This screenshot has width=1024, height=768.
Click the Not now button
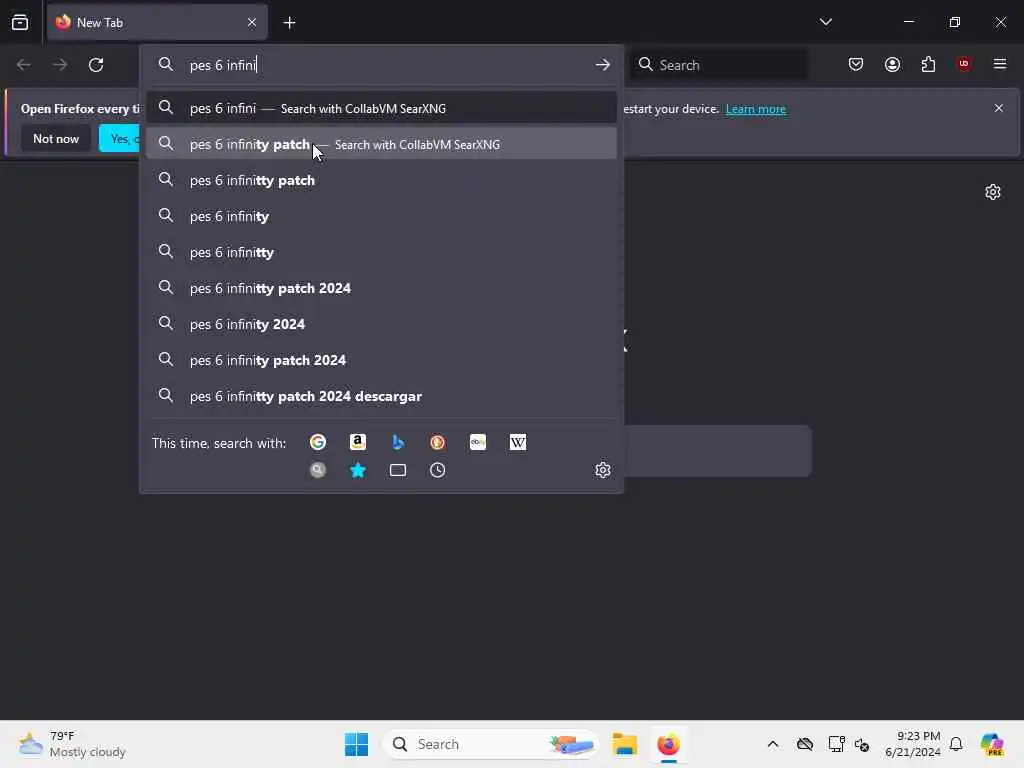pyautogui.click(x=56, y=138)
